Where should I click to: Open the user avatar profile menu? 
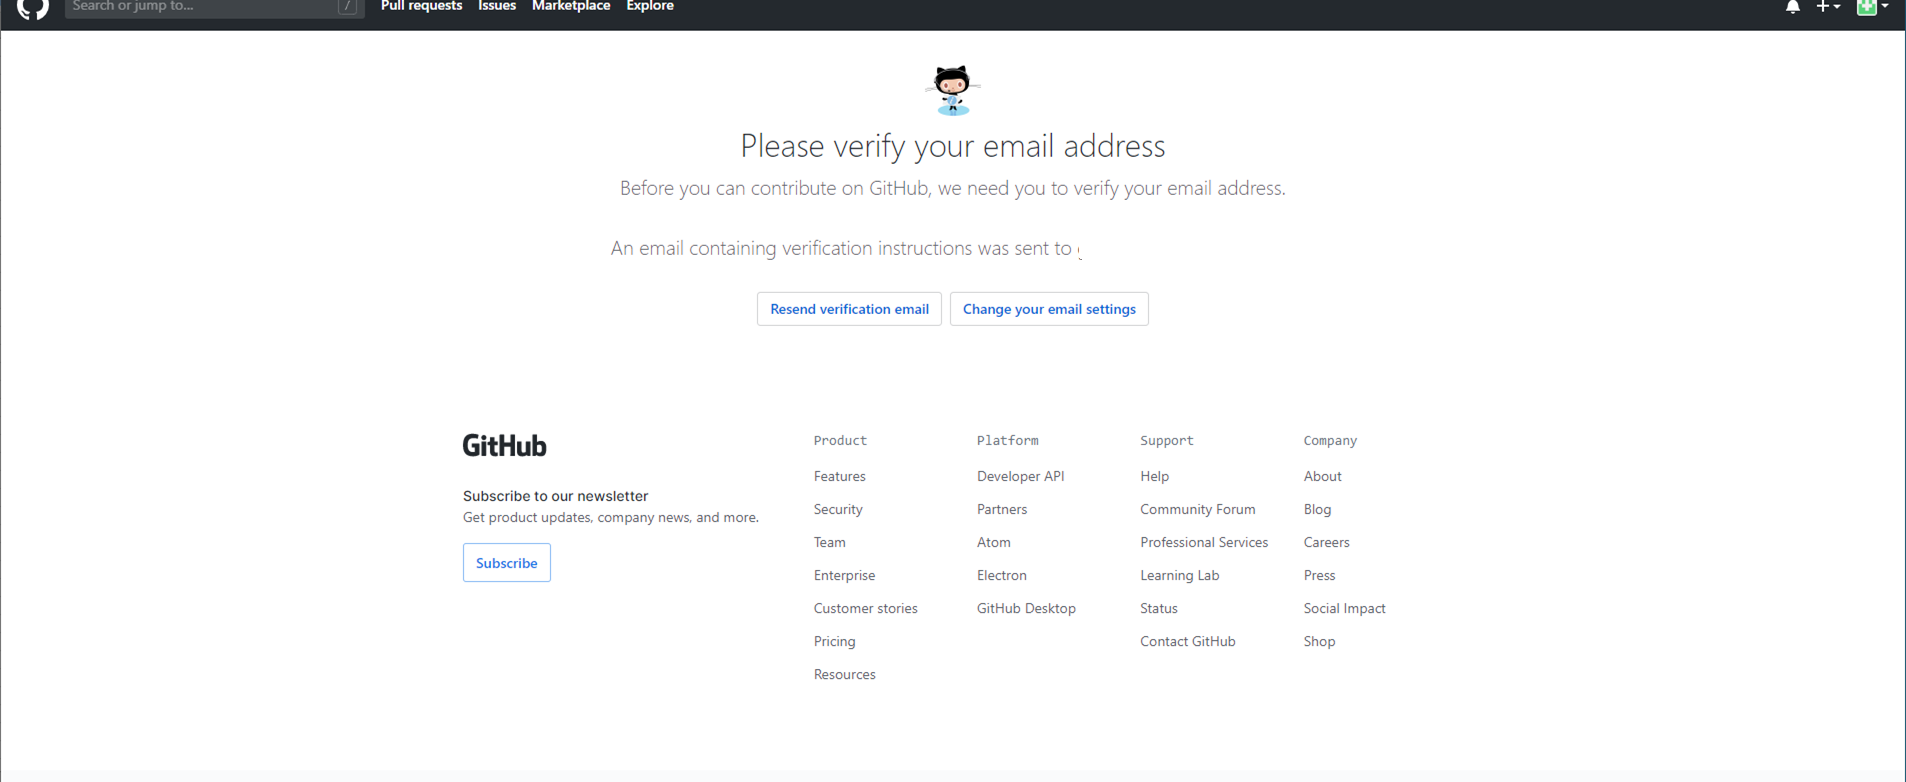pos(1872,7)
